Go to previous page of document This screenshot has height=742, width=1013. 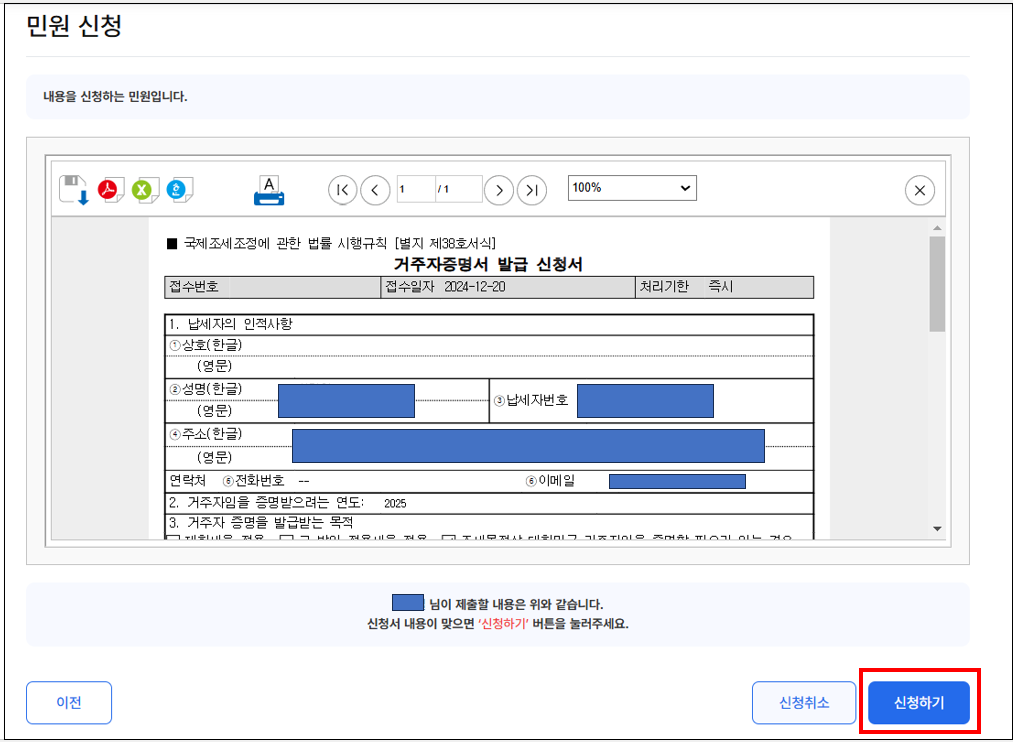(375, 190)
